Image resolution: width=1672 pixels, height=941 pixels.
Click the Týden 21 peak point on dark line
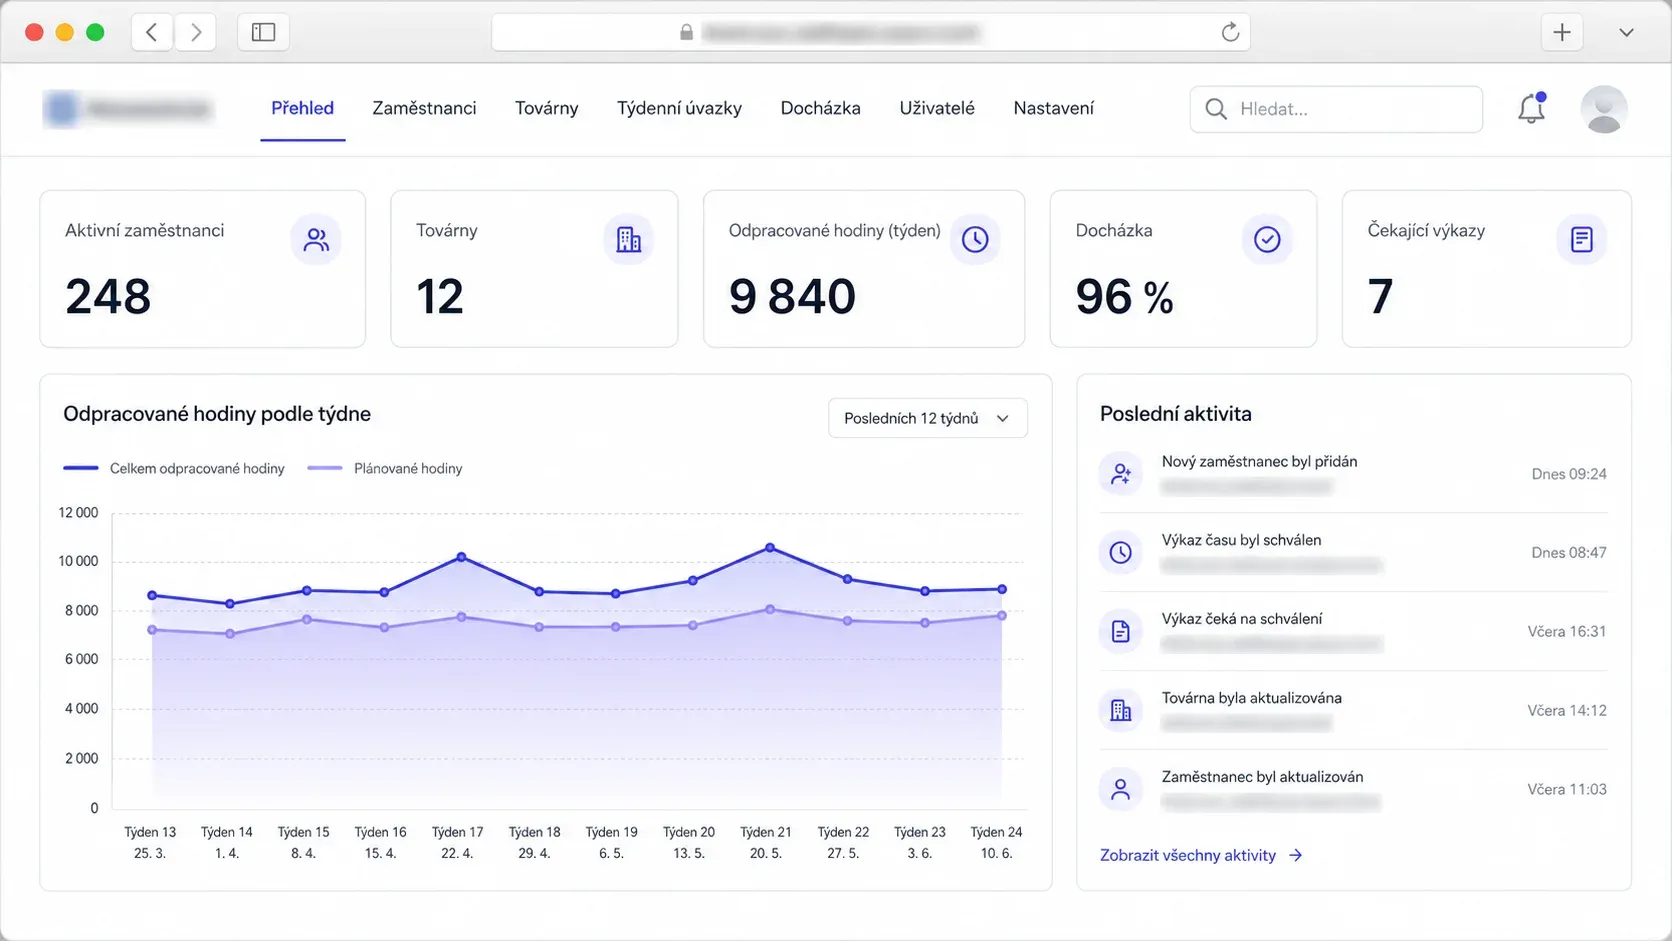(x=770, y=547)
